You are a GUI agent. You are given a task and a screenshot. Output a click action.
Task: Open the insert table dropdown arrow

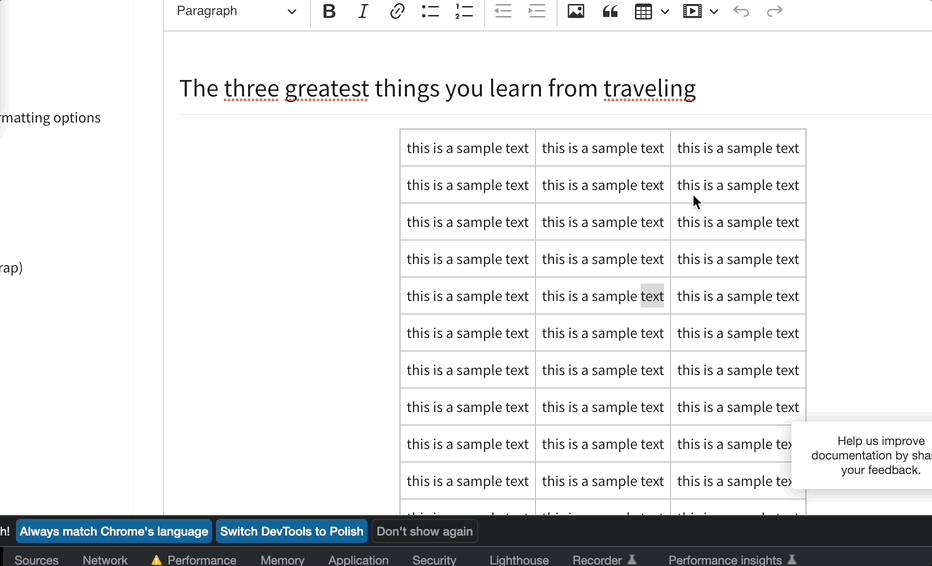point(665,11)
